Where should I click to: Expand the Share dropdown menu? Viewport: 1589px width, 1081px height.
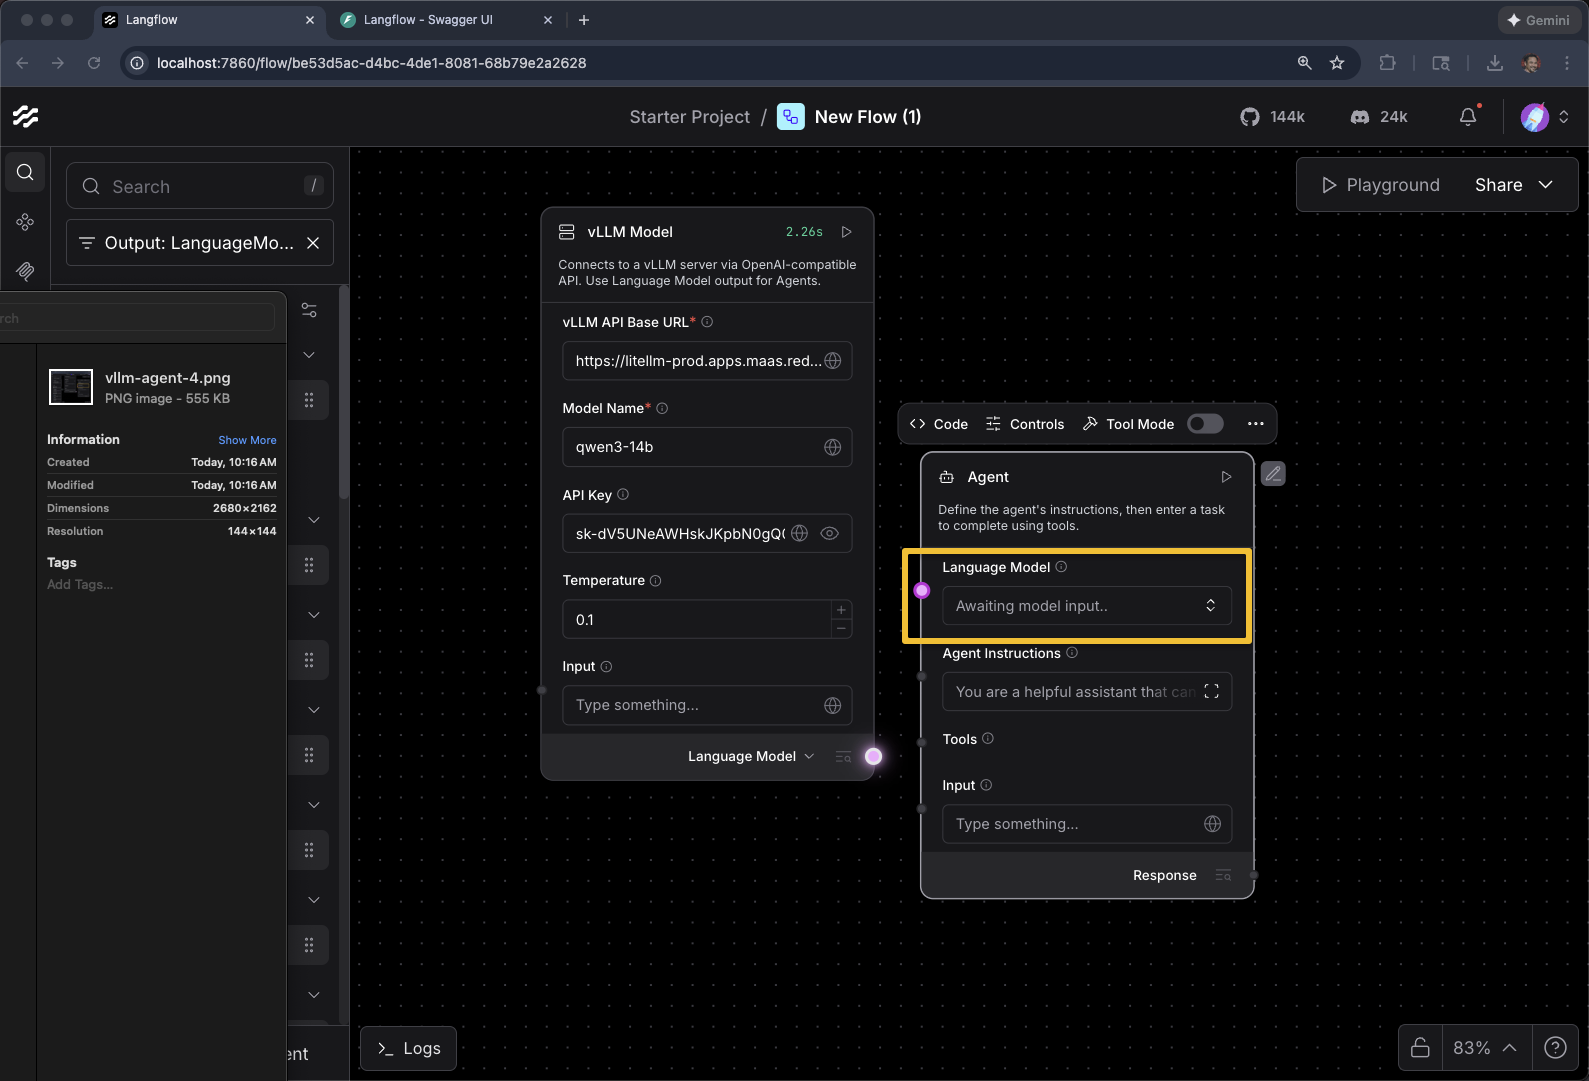[x=1545, y=185]
